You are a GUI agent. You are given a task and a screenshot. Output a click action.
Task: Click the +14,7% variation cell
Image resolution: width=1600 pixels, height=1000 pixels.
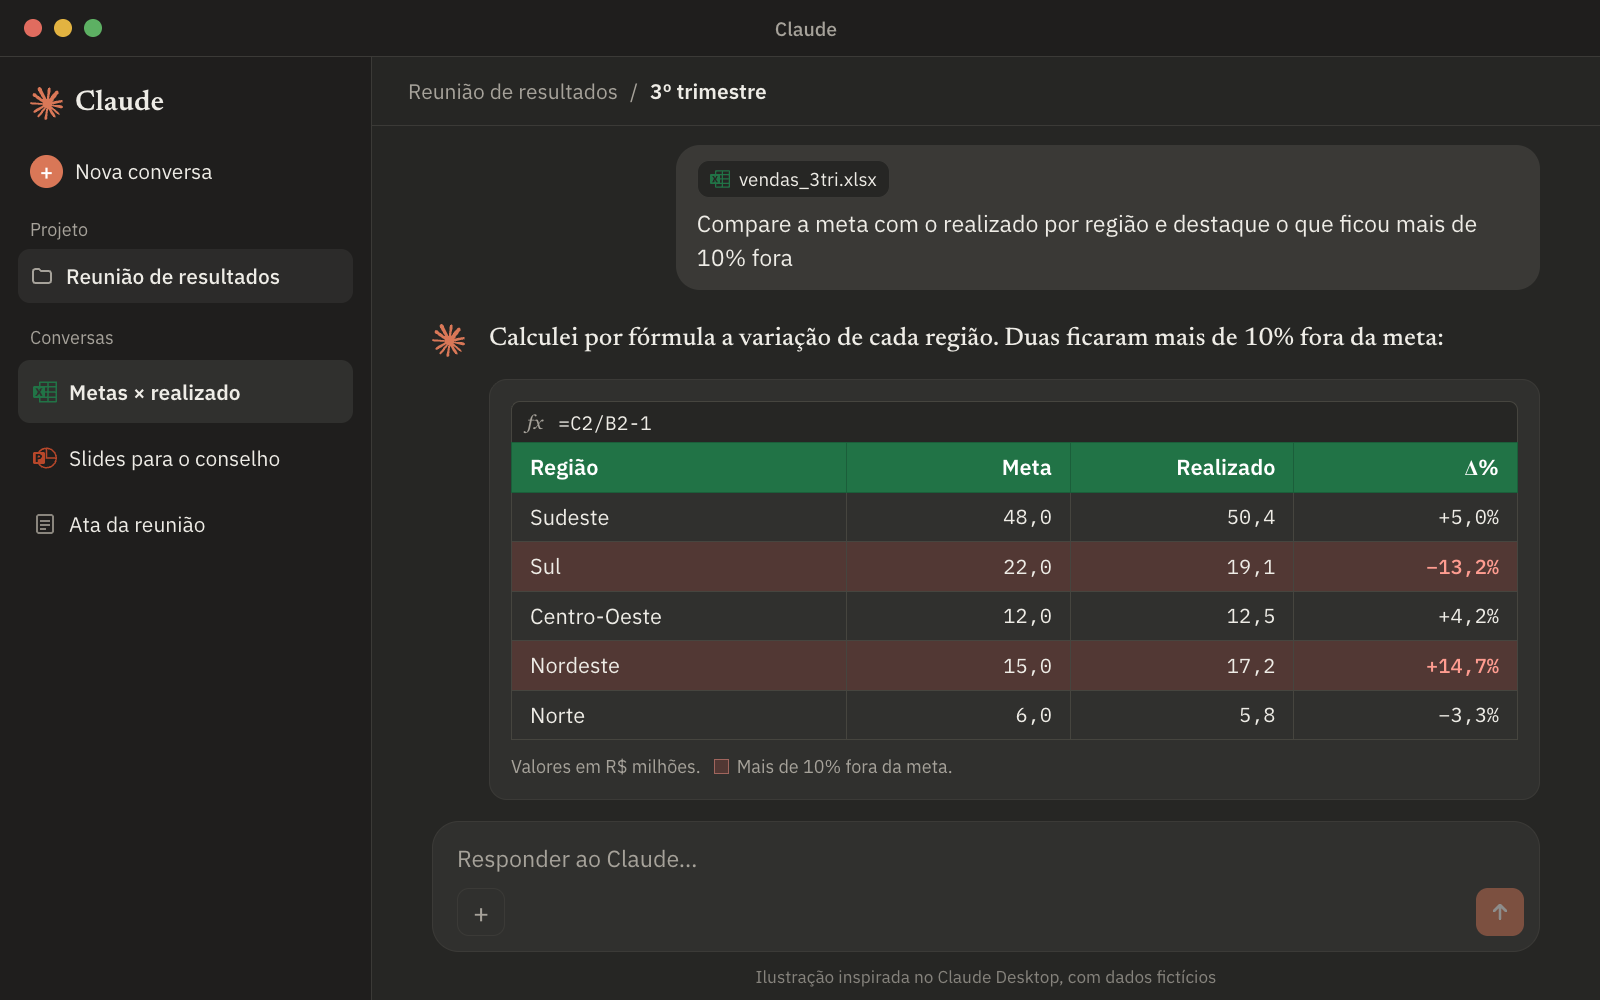pyautogui.click(x=1405, y=666)
